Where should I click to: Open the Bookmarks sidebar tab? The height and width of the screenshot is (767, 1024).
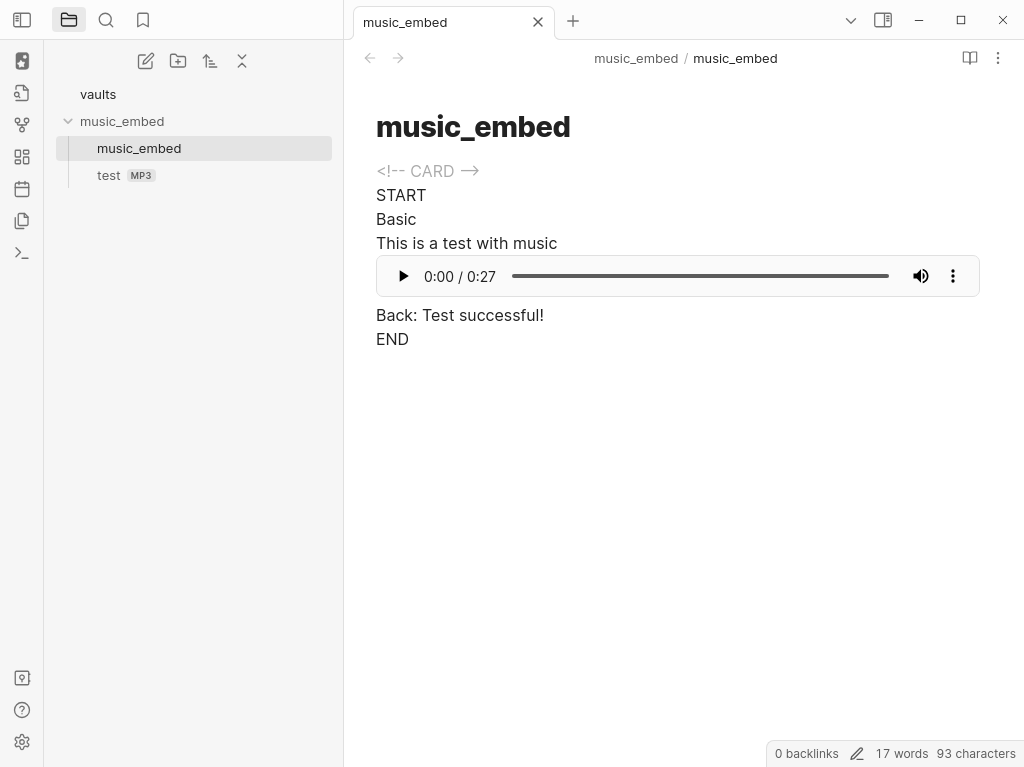click(143, 20)
